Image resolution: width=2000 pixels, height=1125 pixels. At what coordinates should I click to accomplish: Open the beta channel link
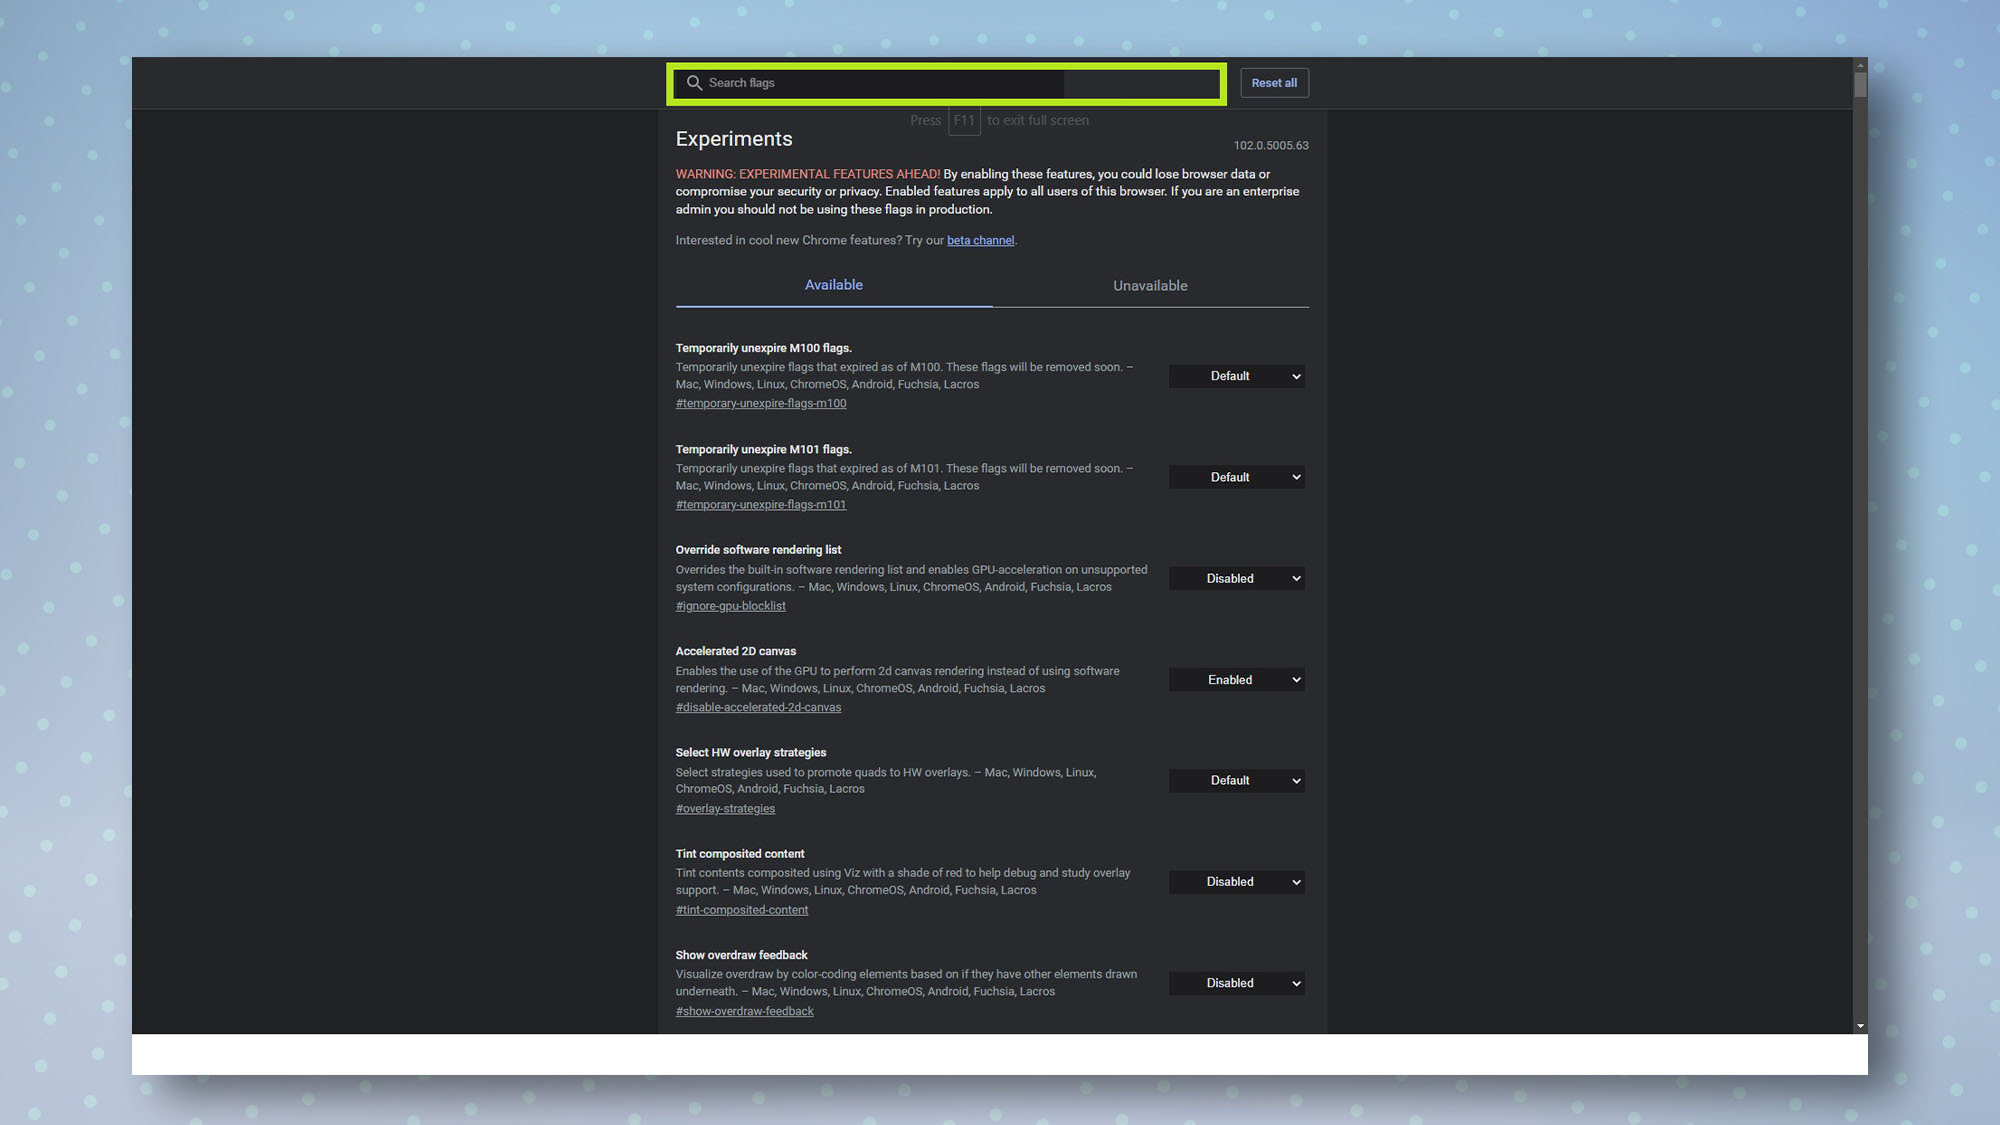click(980, 241)
